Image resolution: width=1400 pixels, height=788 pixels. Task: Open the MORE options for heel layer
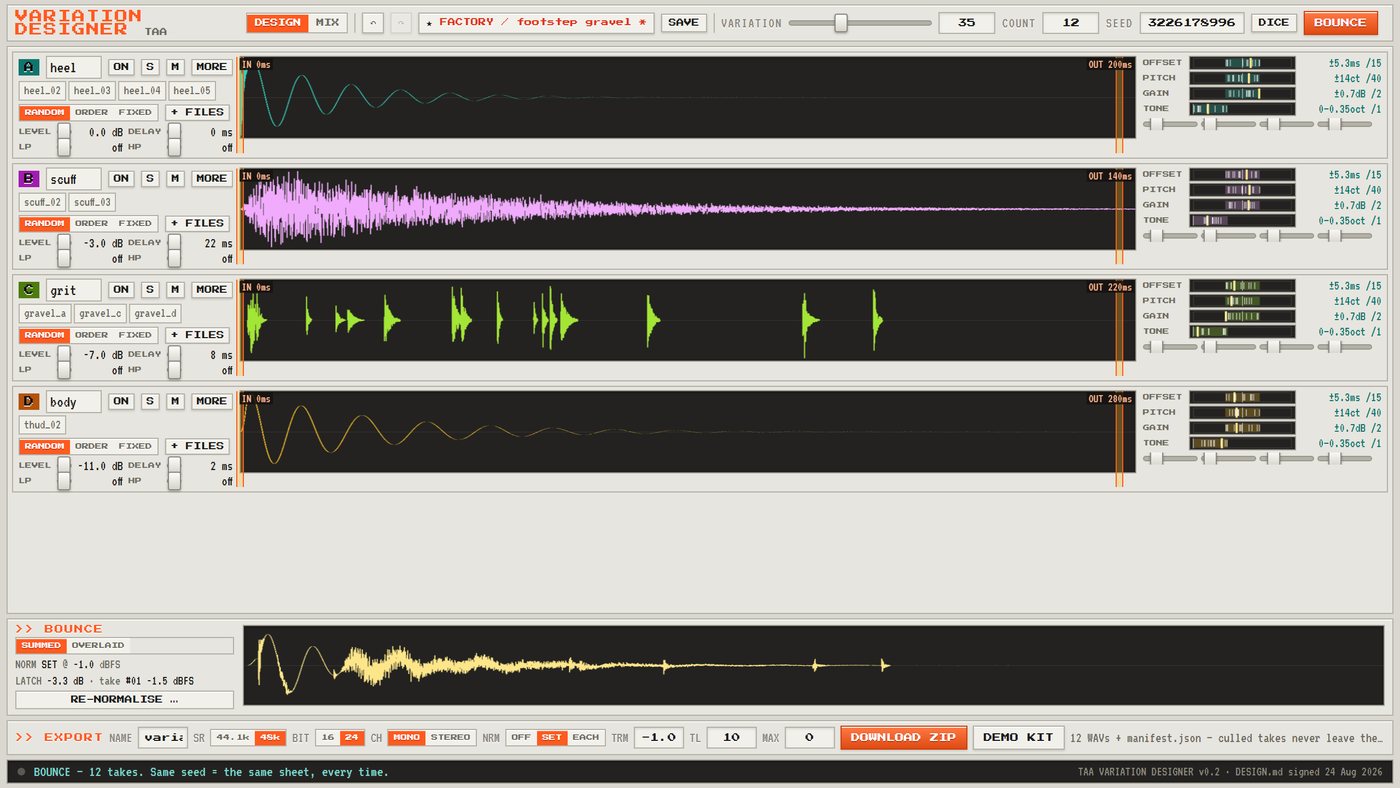coord(211,67)
